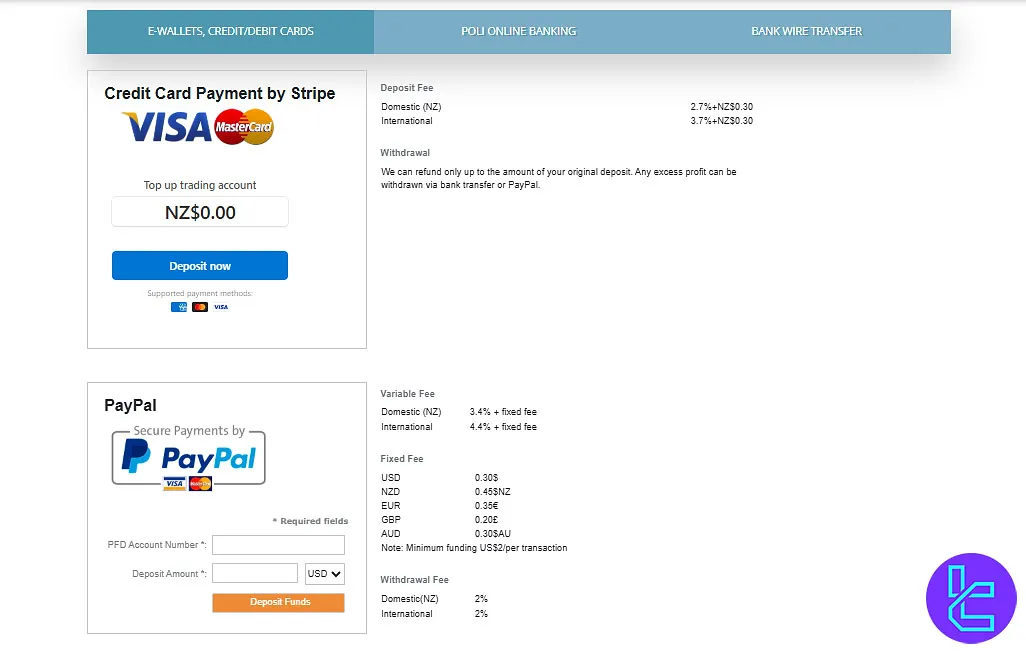1026x653 pixels.
Task: Click the purple floating logo badge
Action: tap(971, 598)
